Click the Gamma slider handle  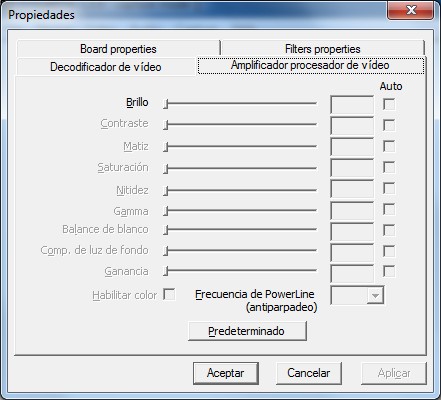click(166, 211)
